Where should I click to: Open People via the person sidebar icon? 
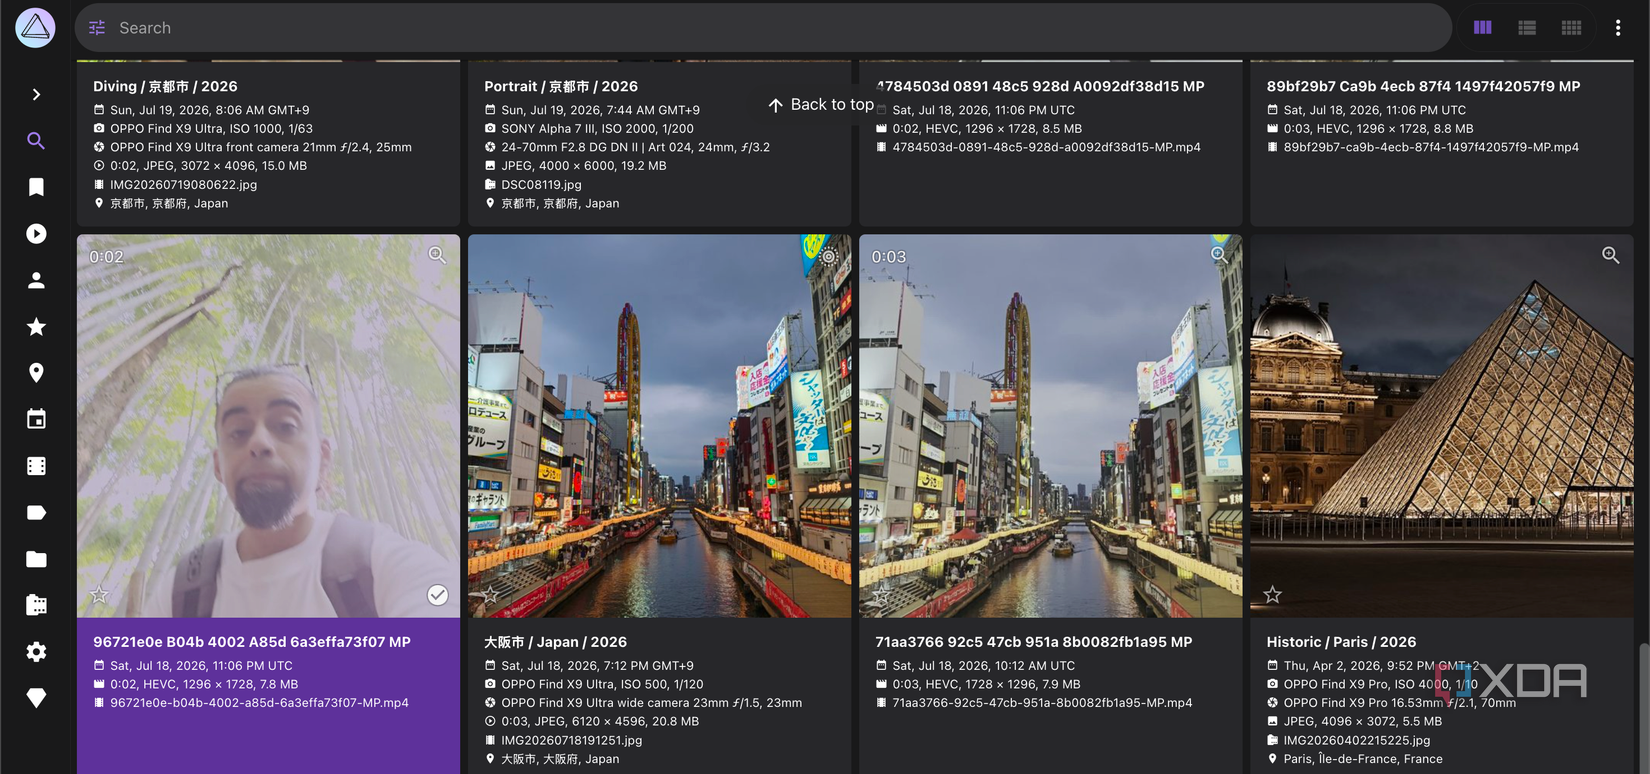(x=36, y=280)
